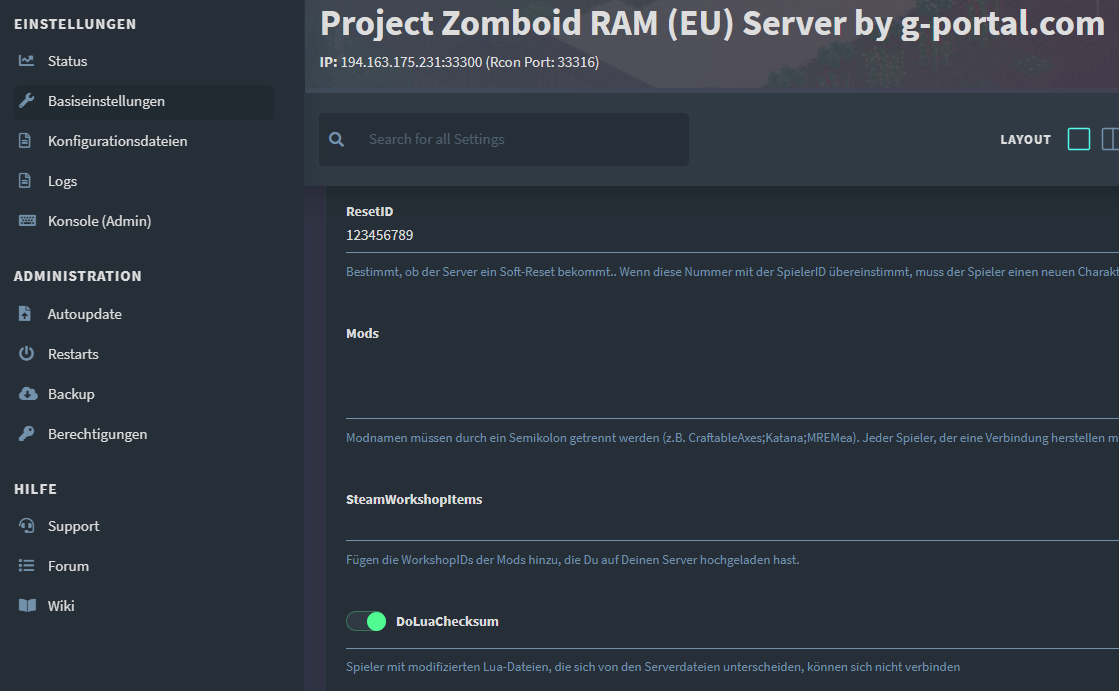The width and height of the screenshot is (1119, 691).
Task: Open Wiki using the book icon
Action: tap(24, 605)
